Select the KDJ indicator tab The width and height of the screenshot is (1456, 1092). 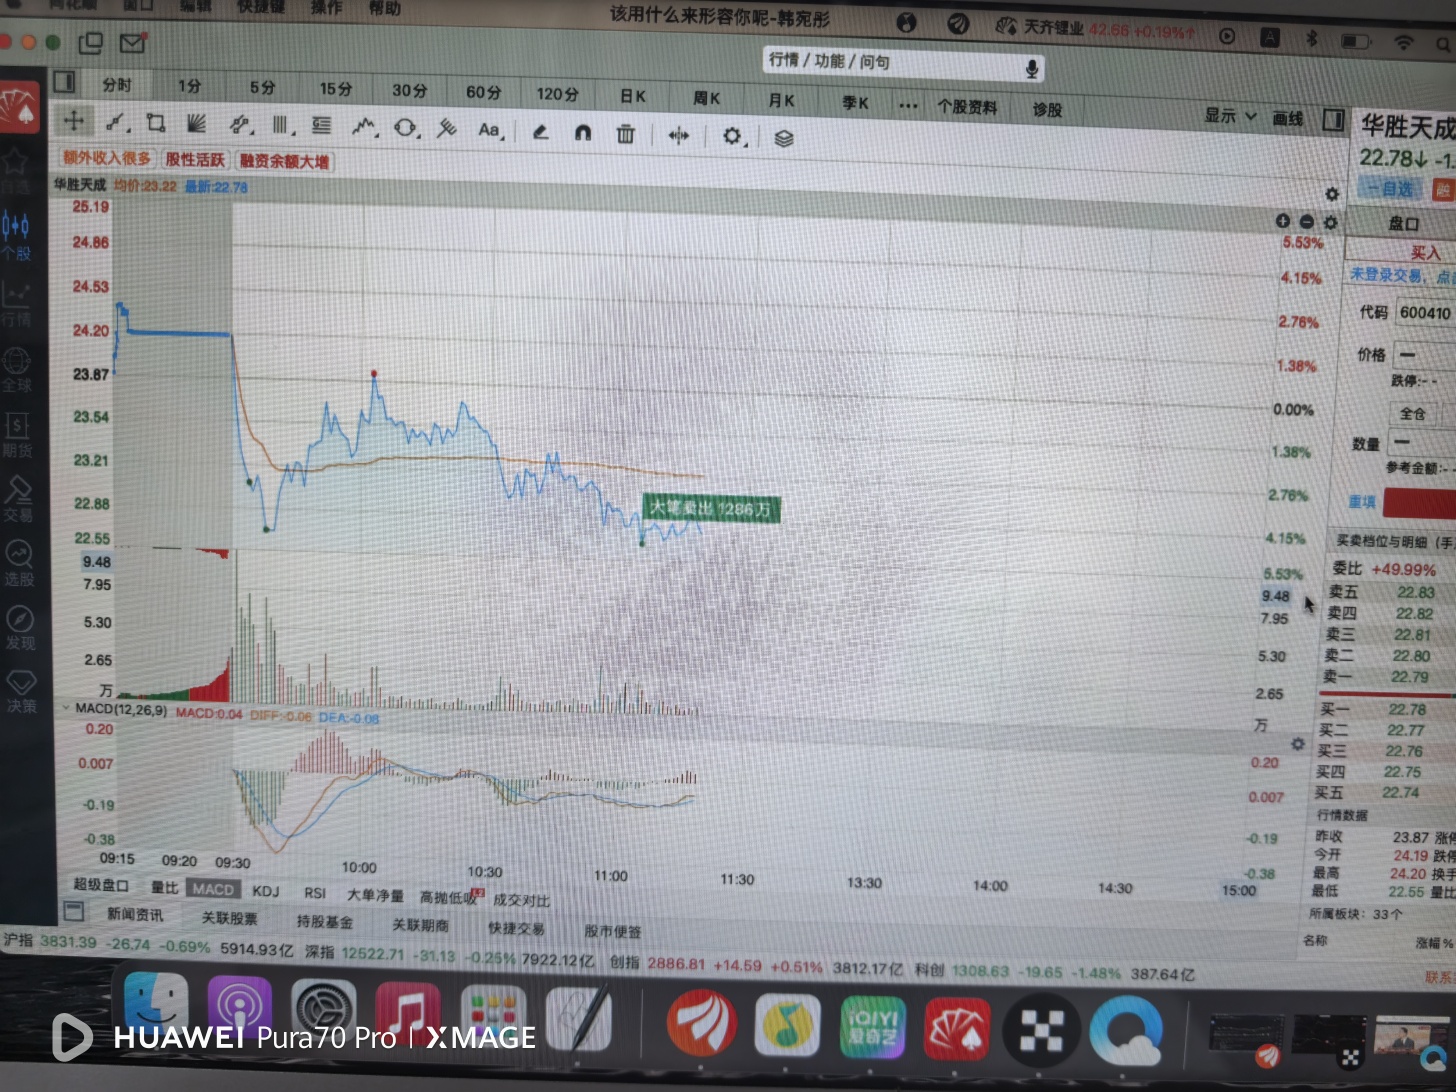pos(266,891)
